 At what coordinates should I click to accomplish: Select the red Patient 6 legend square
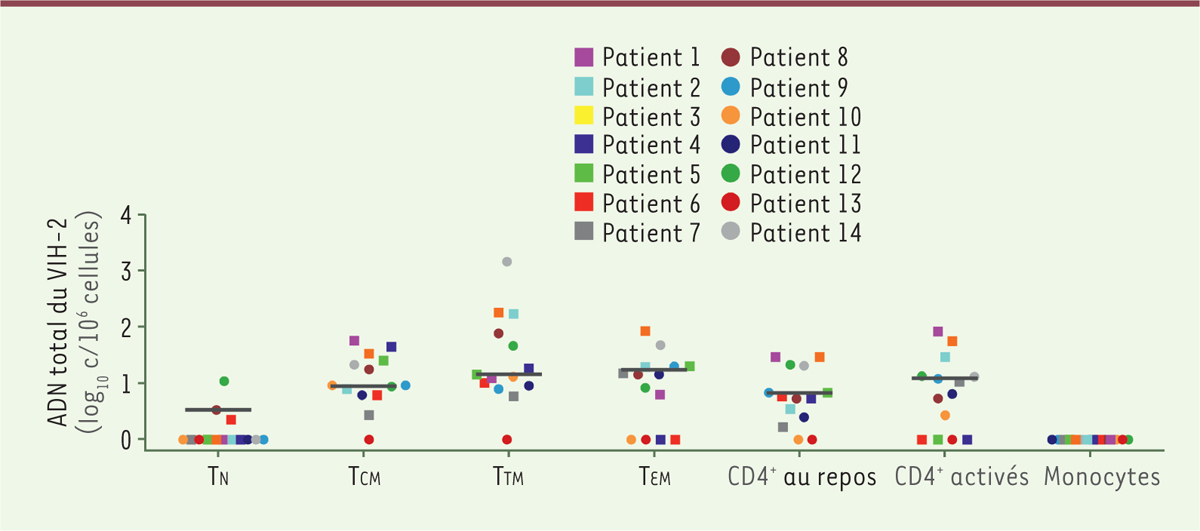(585, 203)
